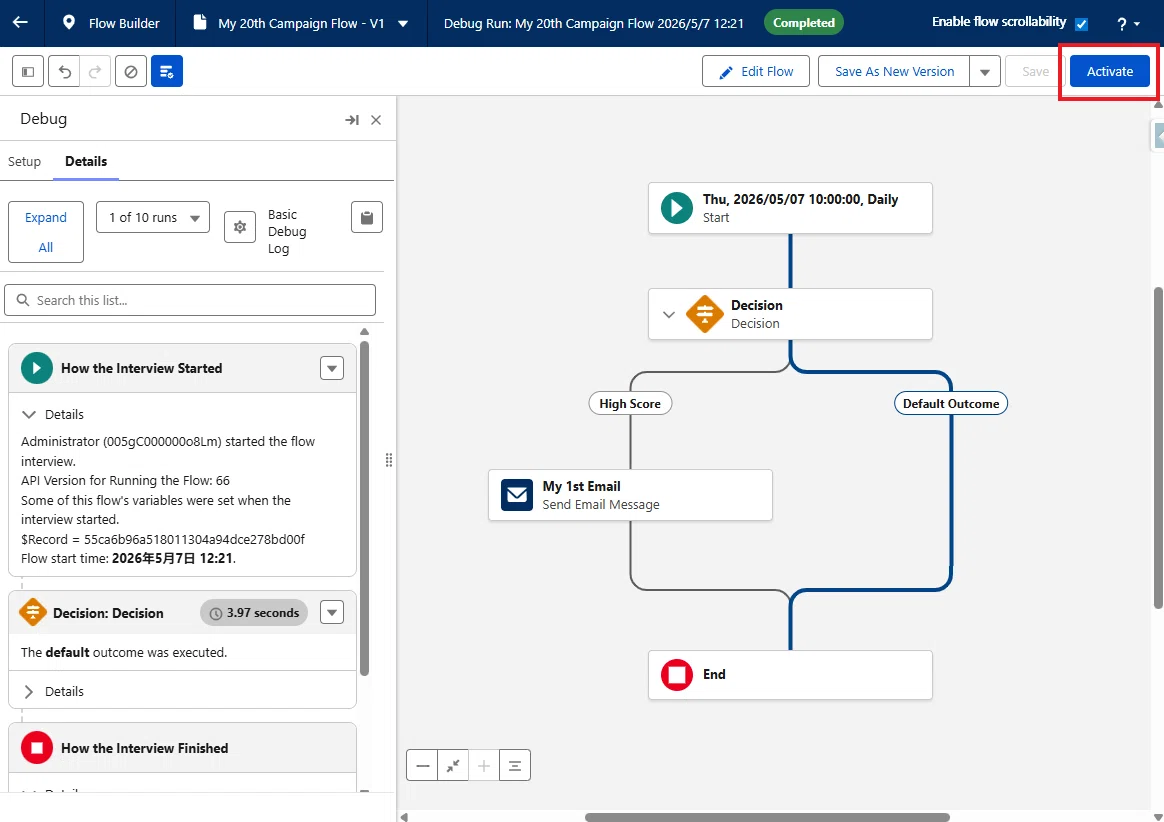Open the help question mark menu
Viewport: 1164px width, 822px height.
[1128, 24]
